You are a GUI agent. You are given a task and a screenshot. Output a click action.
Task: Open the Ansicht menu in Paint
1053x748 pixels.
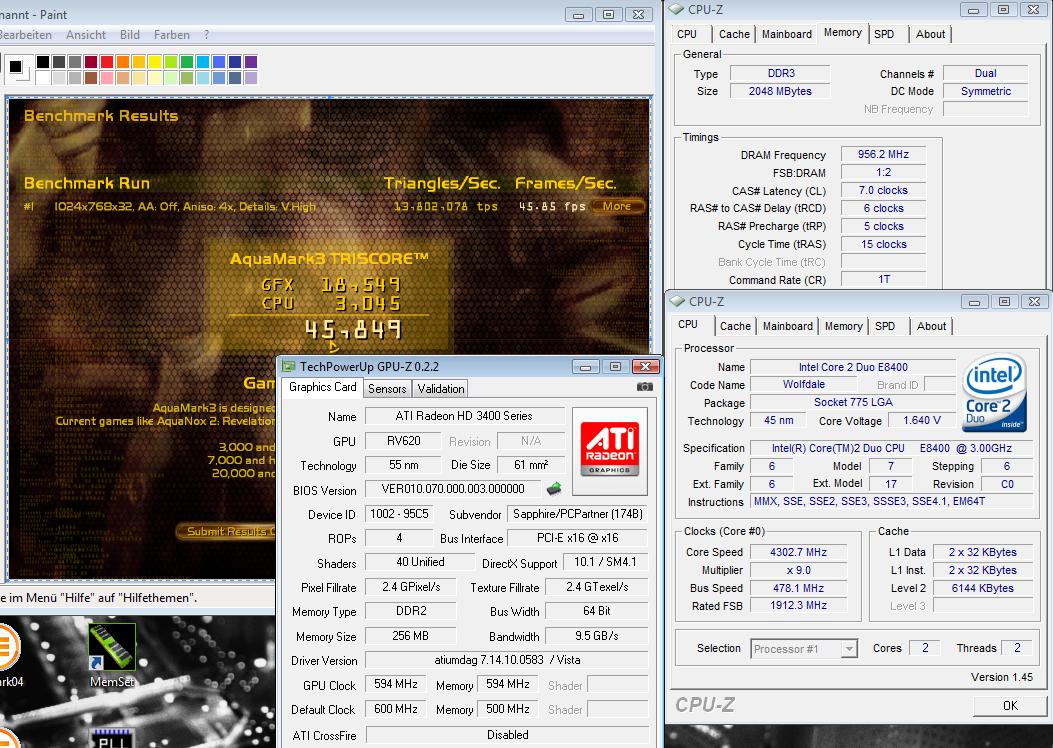coord(86,35)
